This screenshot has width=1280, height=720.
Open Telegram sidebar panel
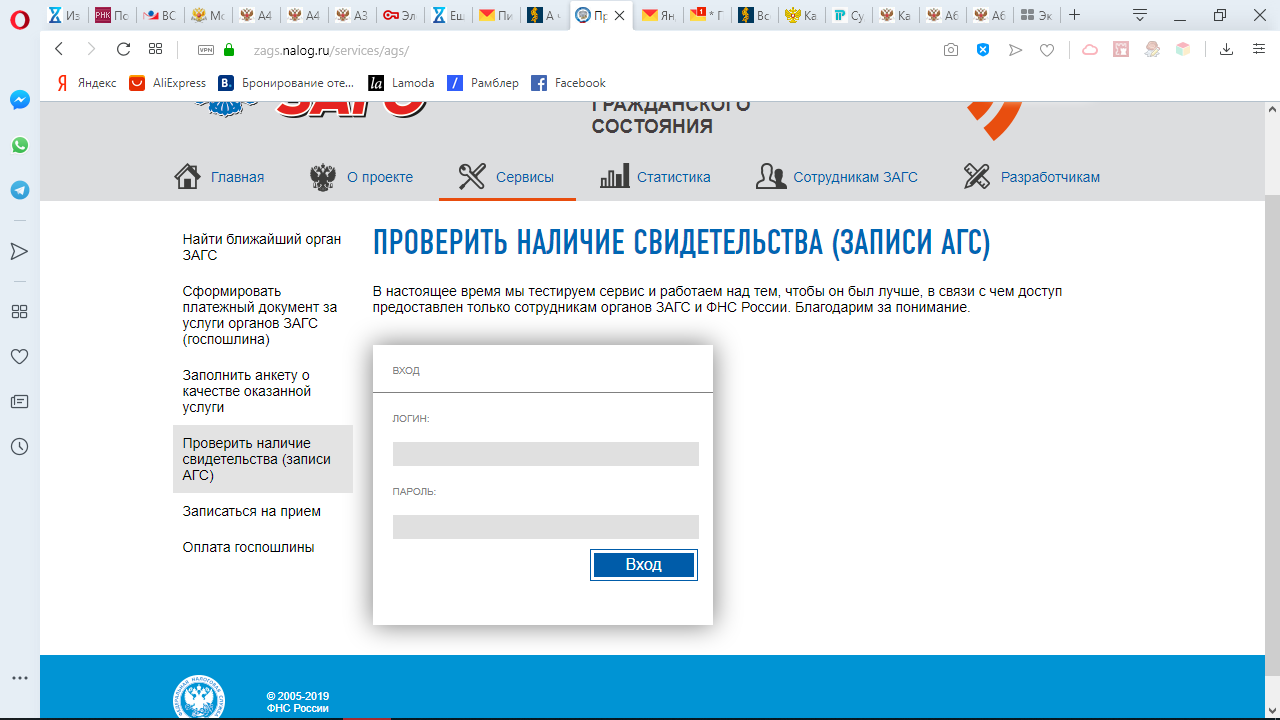[x=19, y=190]
